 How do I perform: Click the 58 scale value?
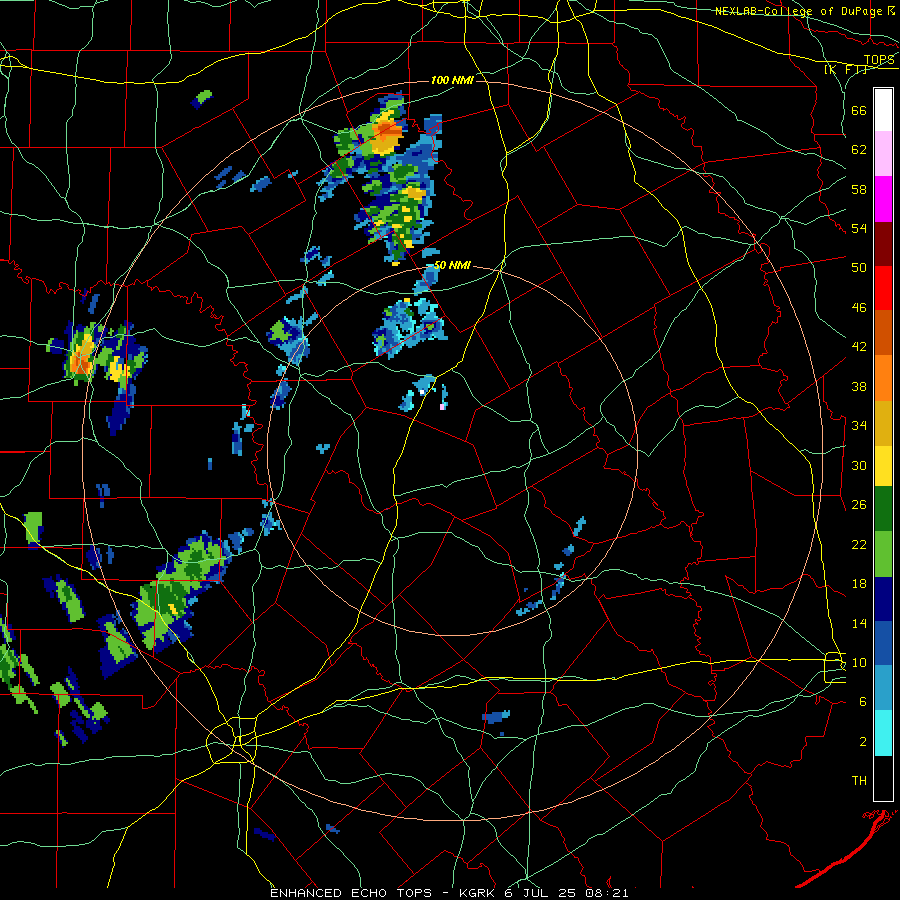coord(859,189)
